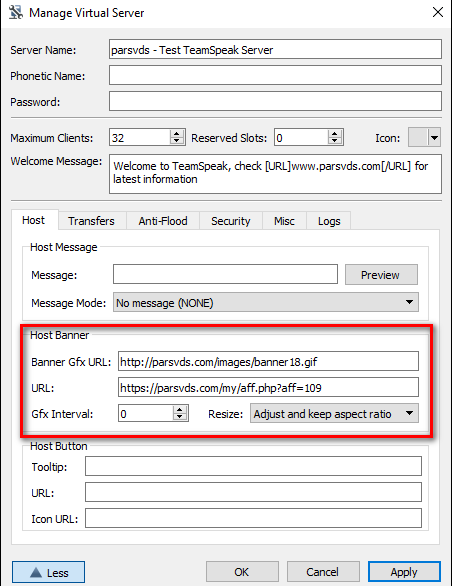Decrease Gfx Interval with down arrow
Viewport: 452px width, 586px height.
[x=179, y=417]
